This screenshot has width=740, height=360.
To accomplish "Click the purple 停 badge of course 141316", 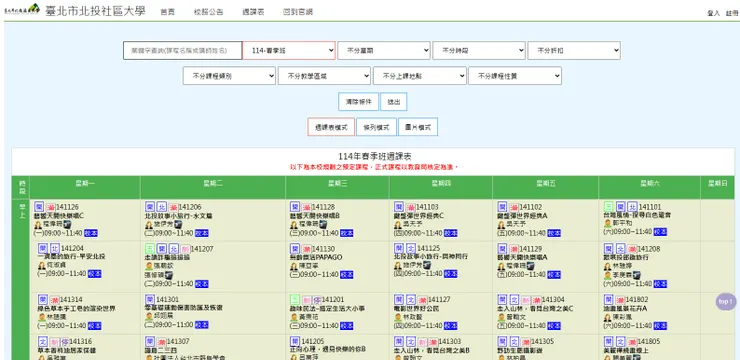I will (65, 342).
